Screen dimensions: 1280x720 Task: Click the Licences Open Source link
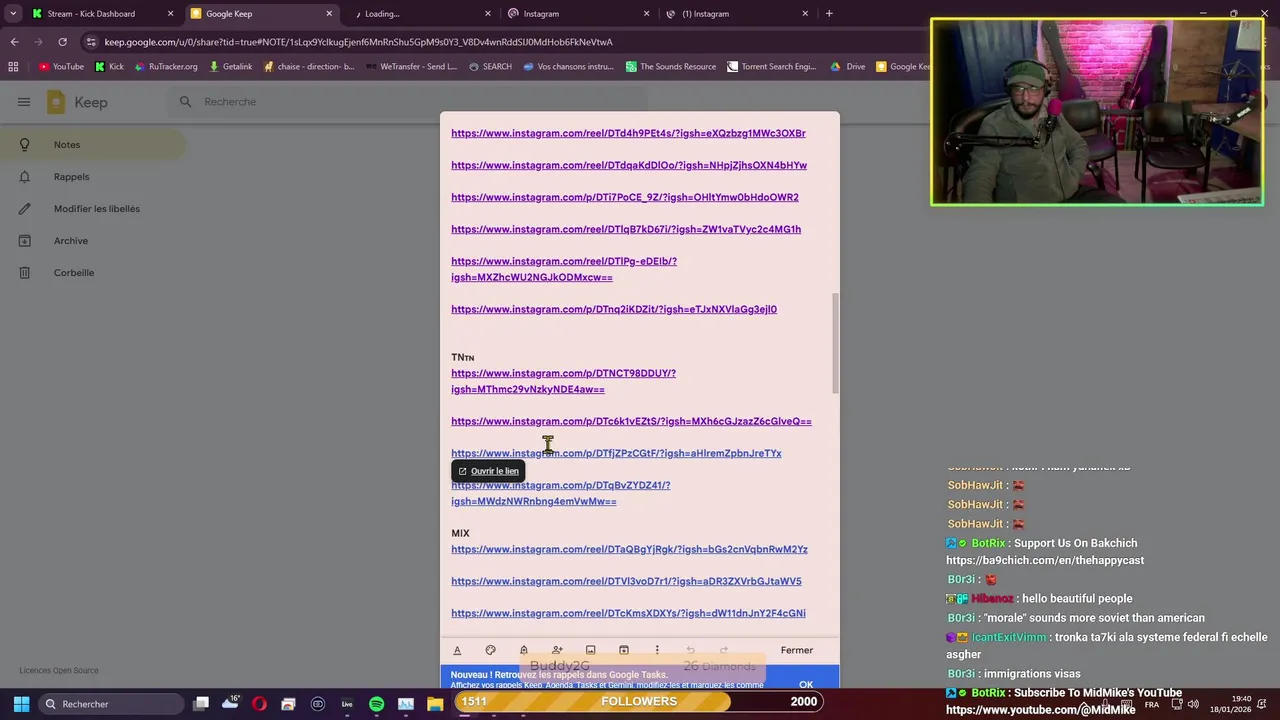59,670
